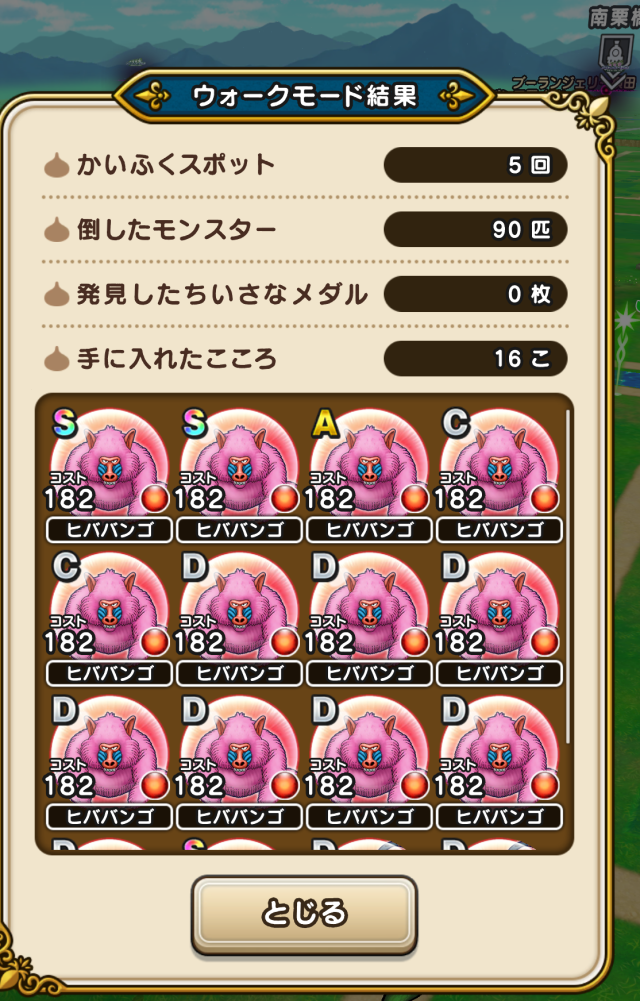Click the slime icon beside 手に入れたこころ
The height and width of the screenshot is (1001, 640).
[56, 358]
